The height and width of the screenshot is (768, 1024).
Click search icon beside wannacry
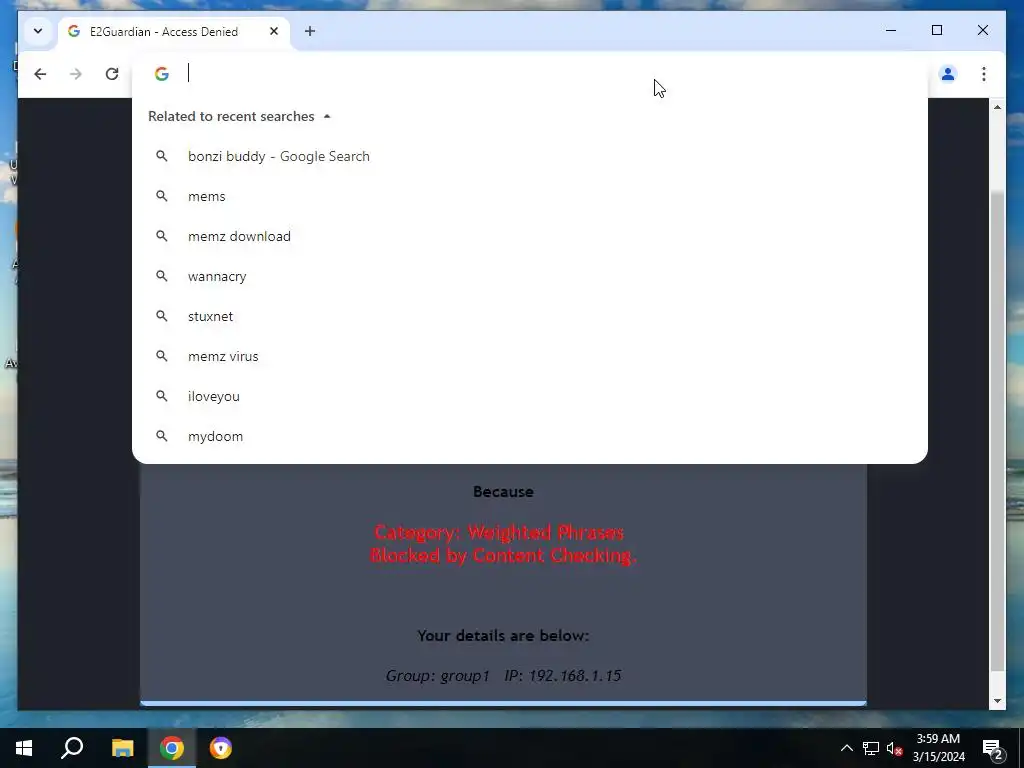[161, 276]
